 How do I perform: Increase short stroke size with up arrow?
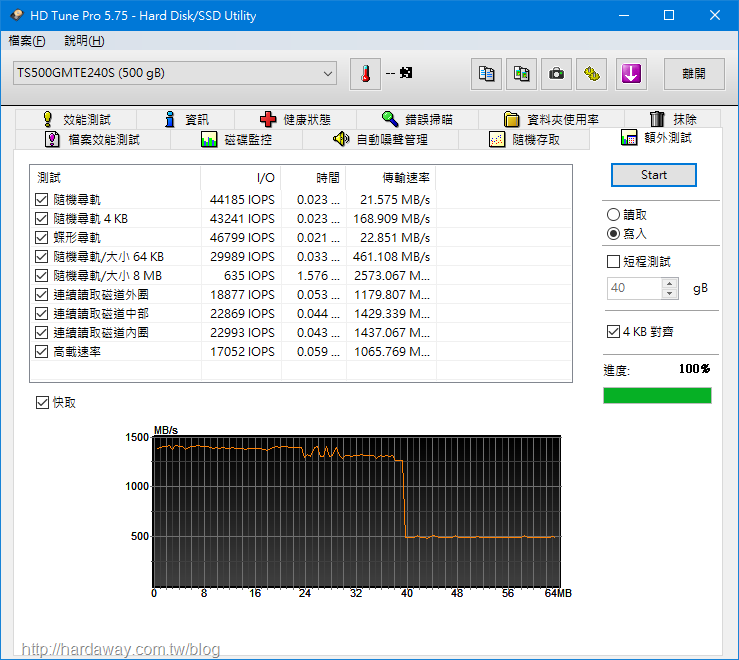coord(669,283)
